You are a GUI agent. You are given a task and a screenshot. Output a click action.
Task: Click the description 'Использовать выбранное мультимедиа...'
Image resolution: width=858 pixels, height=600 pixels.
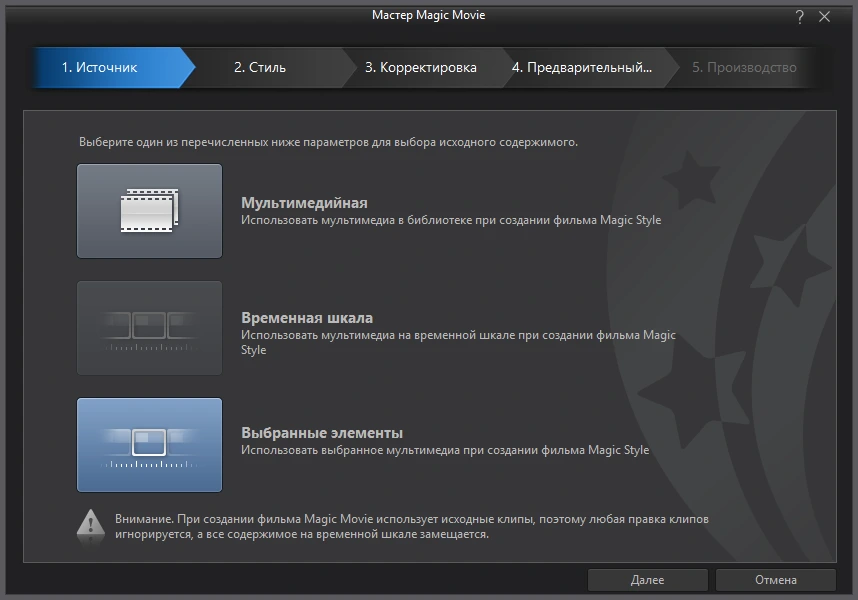click(445, 450)
